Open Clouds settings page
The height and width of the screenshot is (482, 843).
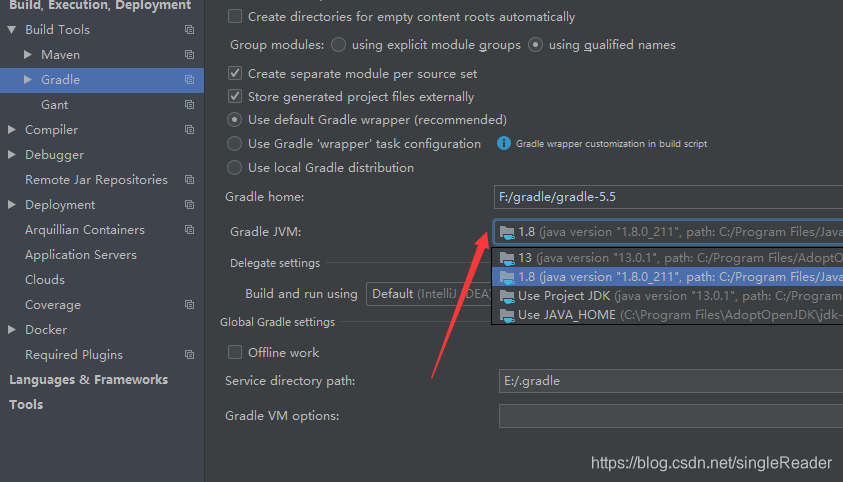[x=45, y=279]
